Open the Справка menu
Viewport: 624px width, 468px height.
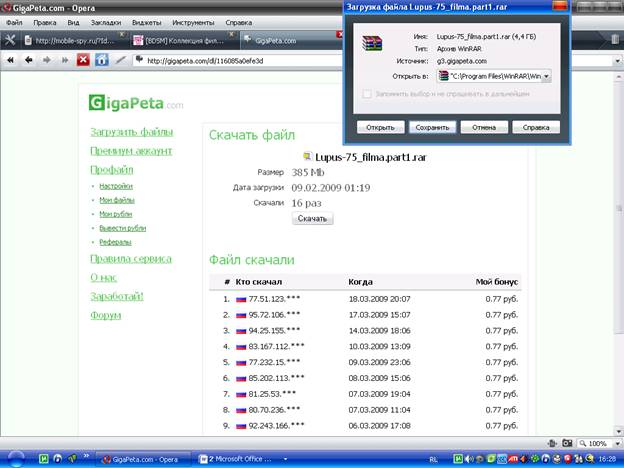click(x=238, y=23)
